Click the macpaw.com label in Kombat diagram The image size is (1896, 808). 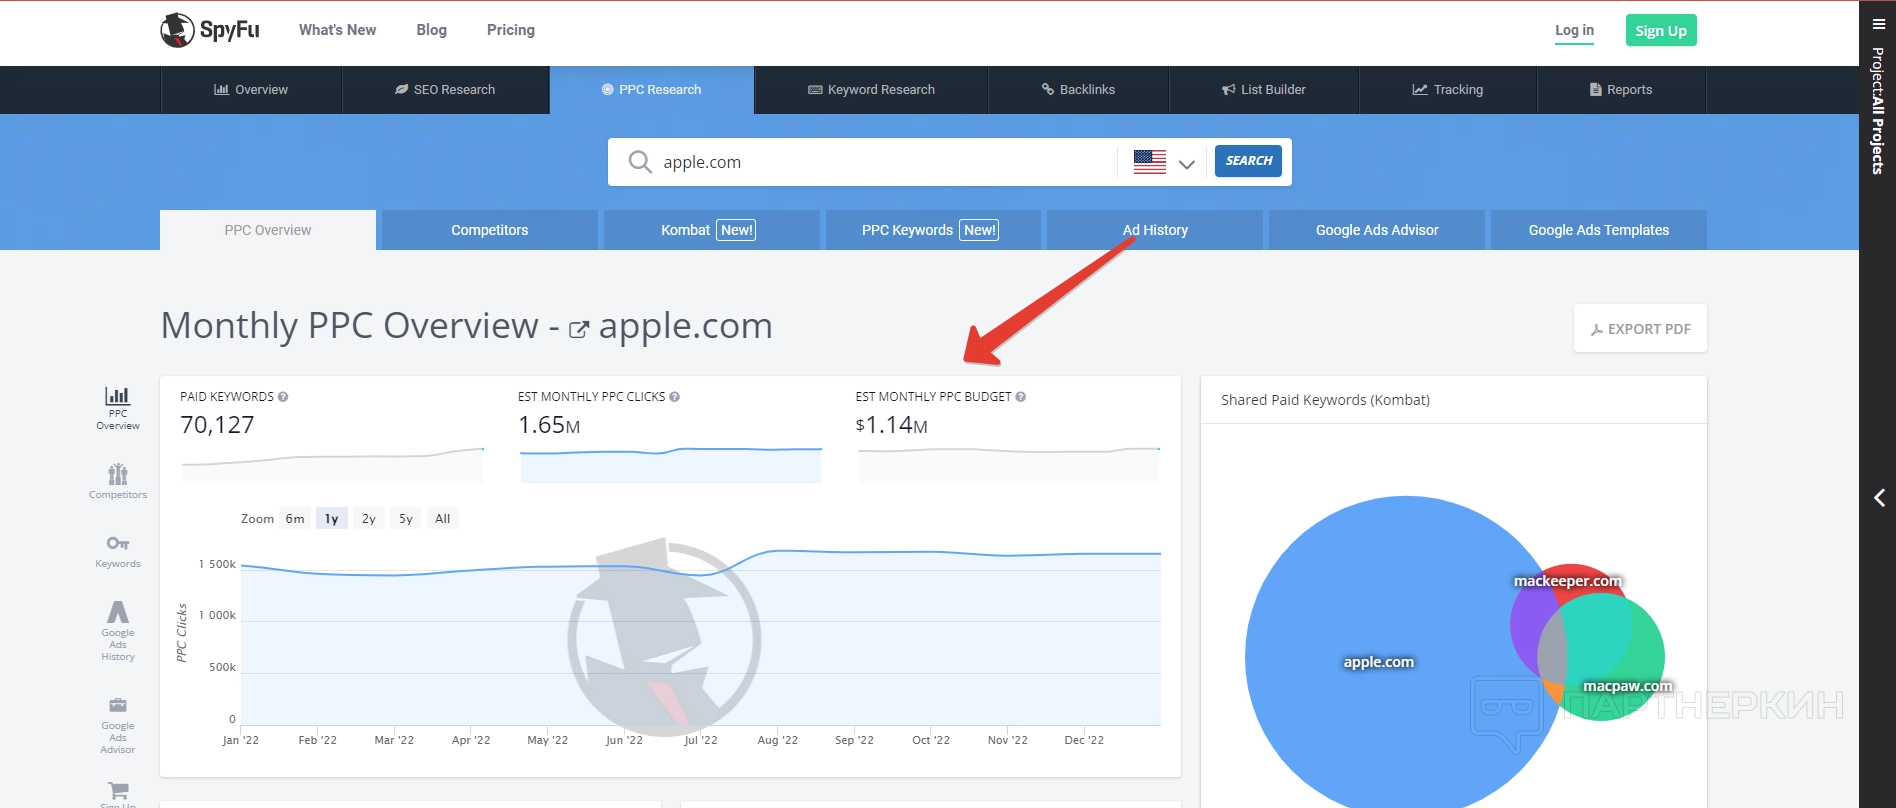click(x=1628, y=686)
